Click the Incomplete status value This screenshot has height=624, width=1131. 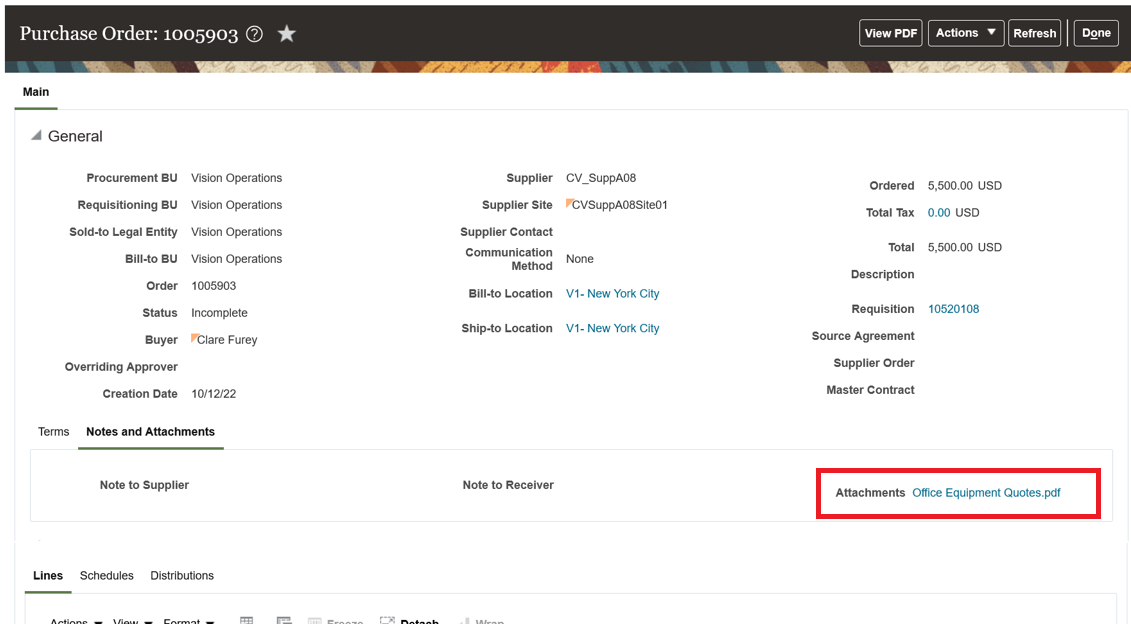click(x=219, y=313)
